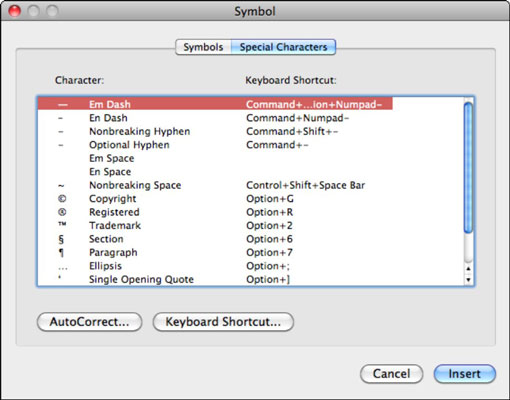Click the Registered ® symbol
Viewport: 510px width, 400px height.
tap(62, 212)
